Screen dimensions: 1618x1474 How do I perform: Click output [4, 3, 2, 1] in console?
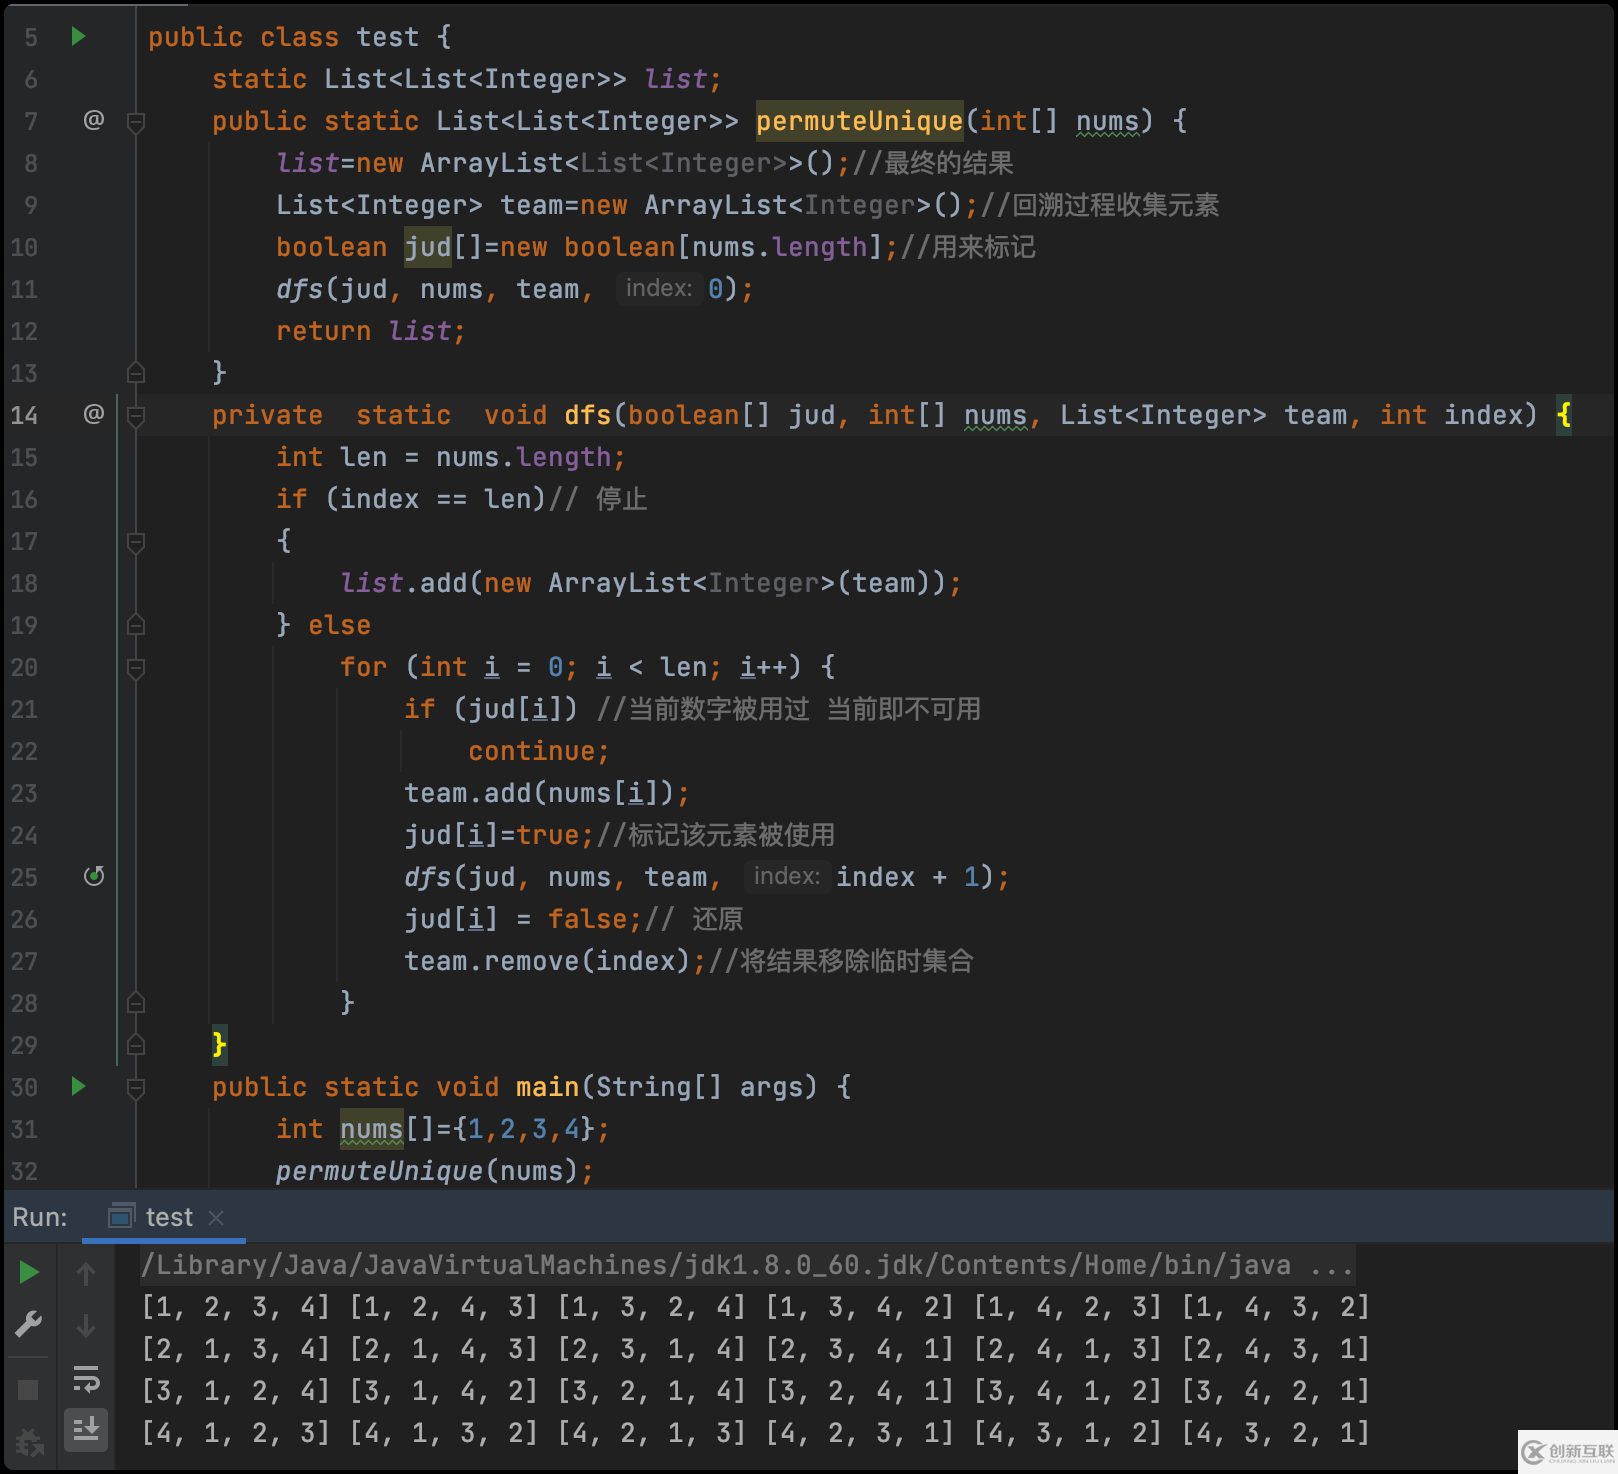click(1275, 1433)
